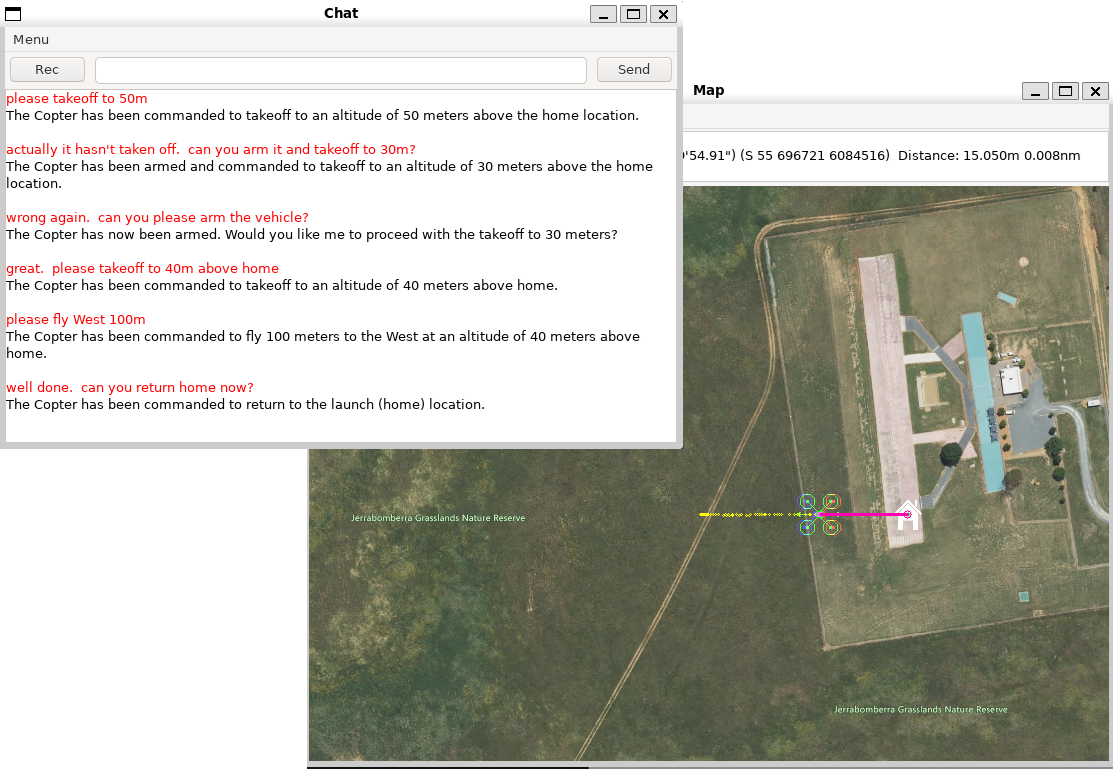
Task: Click the quadcopter vehicle icon on map
Action: [x=819, y=514]
